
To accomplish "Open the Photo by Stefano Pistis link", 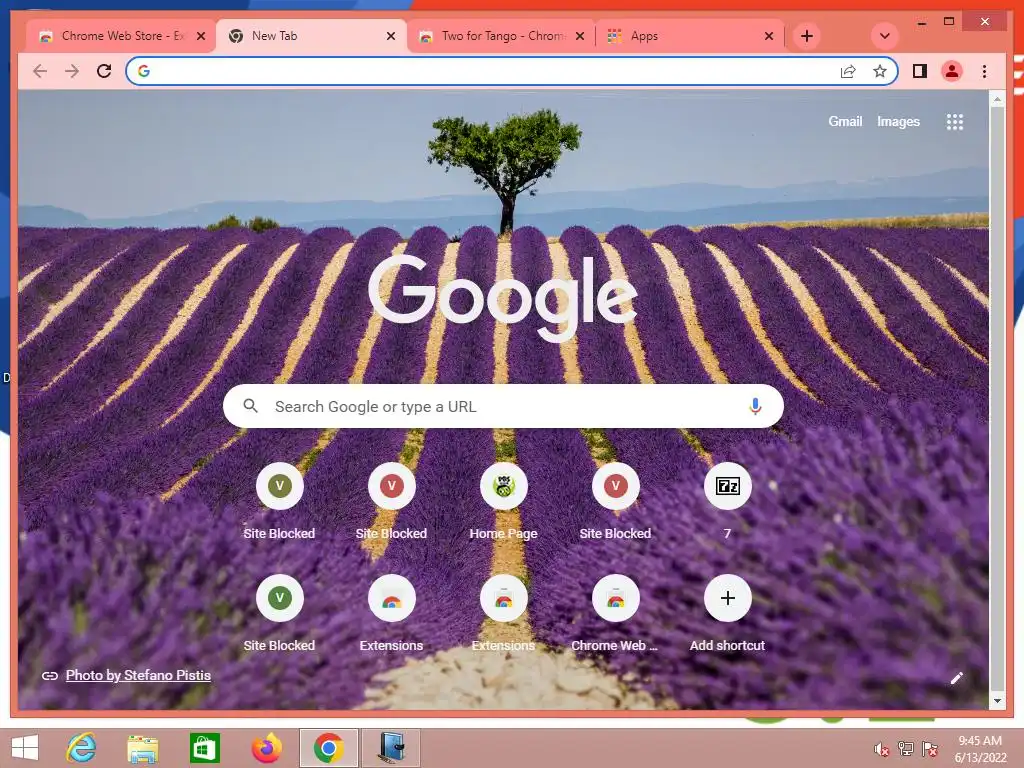I will [138, 675].
